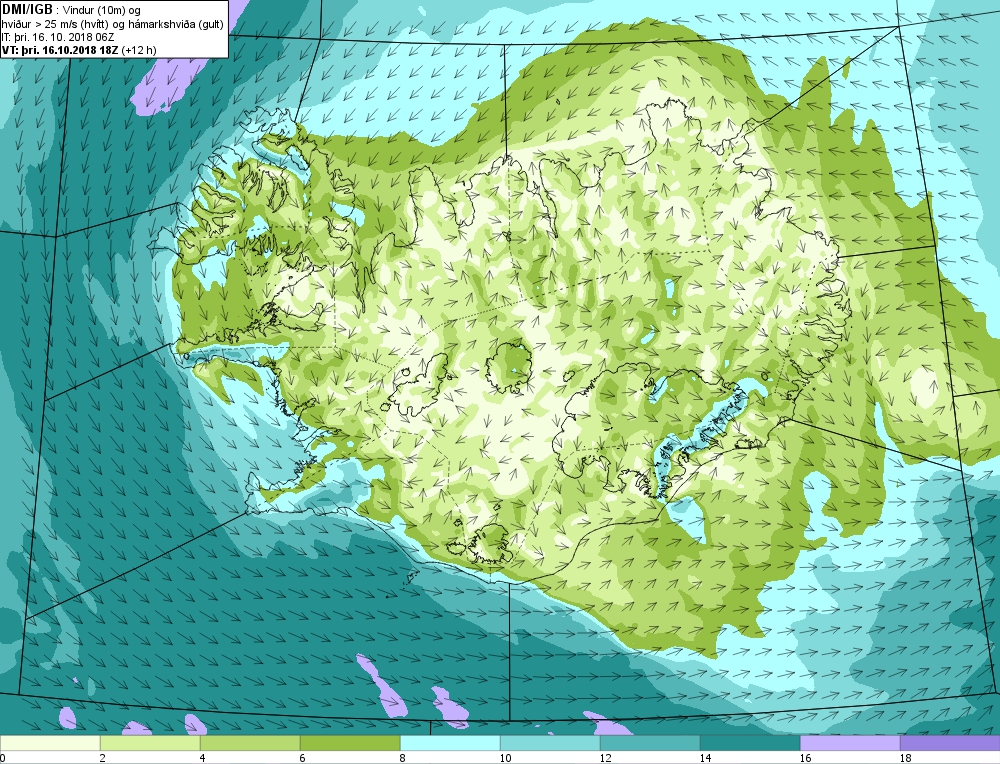Click the '6' label on the wind scale
The width and height of the screenshot is (1000, 764).
303,758
